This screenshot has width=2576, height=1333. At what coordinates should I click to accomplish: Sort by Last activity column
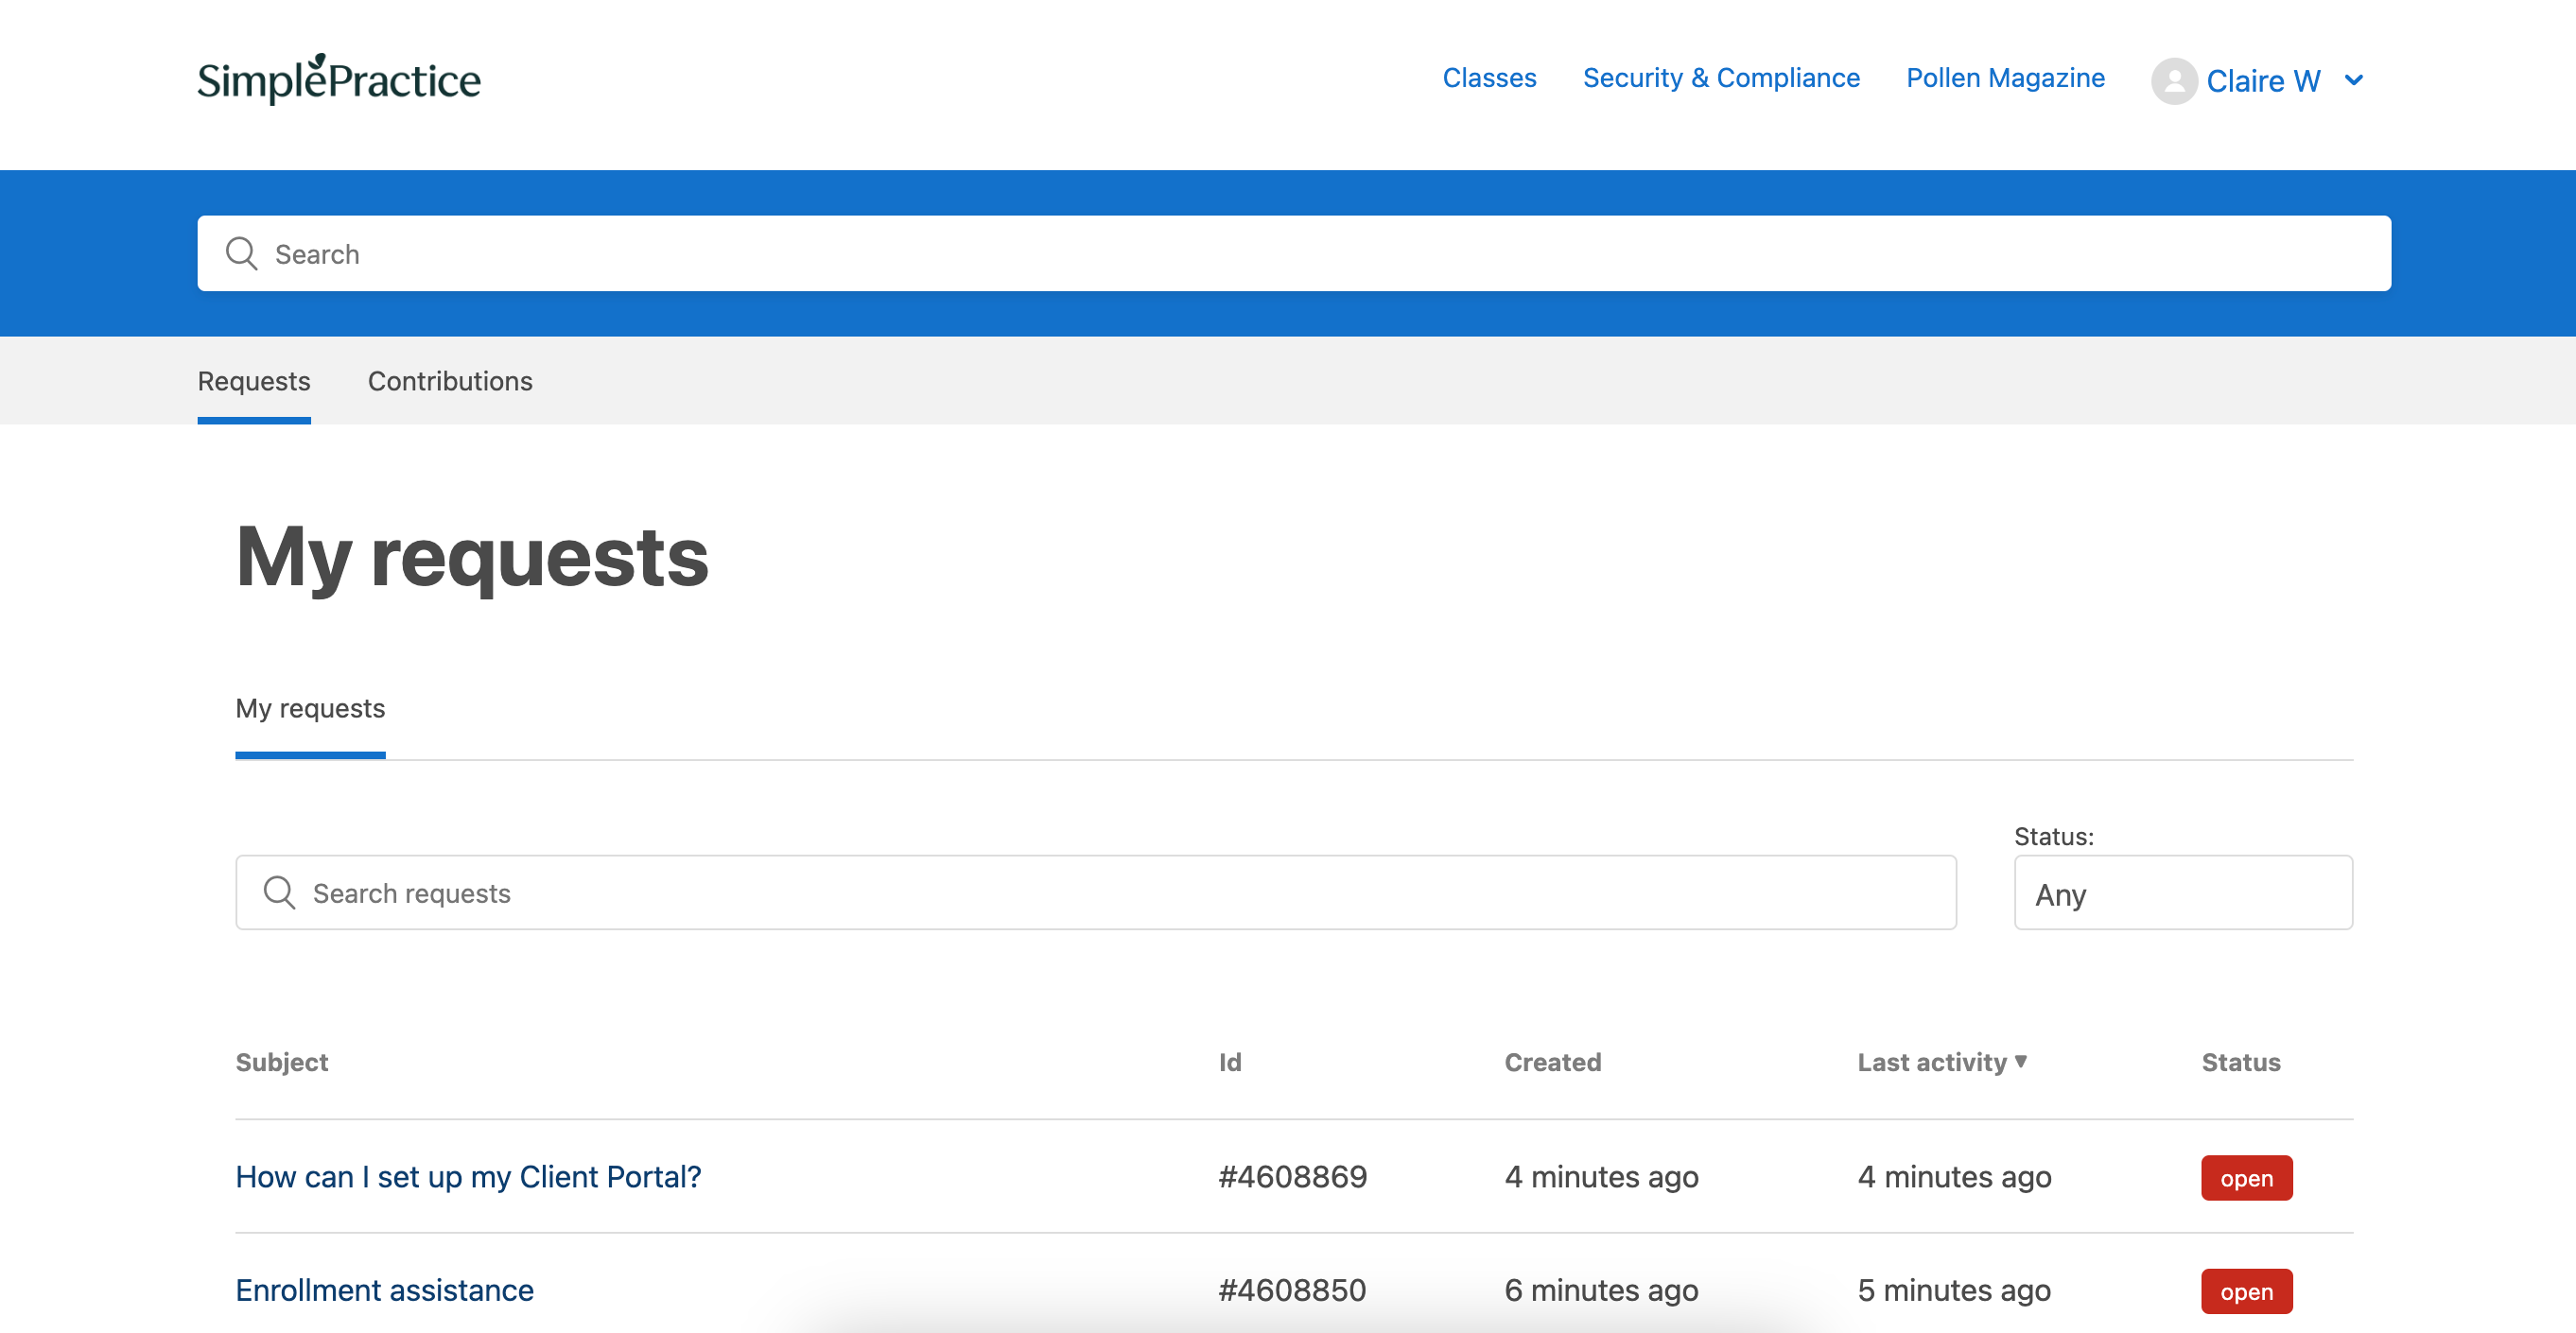(x=1942, y=1062)
